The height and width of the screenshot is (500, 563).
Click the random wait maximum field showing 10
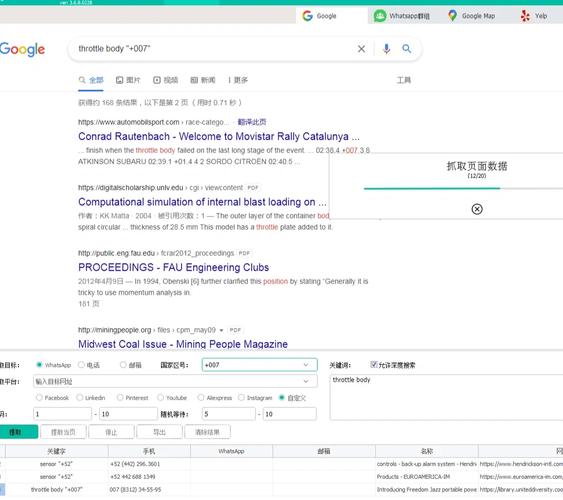coord(290,414)
